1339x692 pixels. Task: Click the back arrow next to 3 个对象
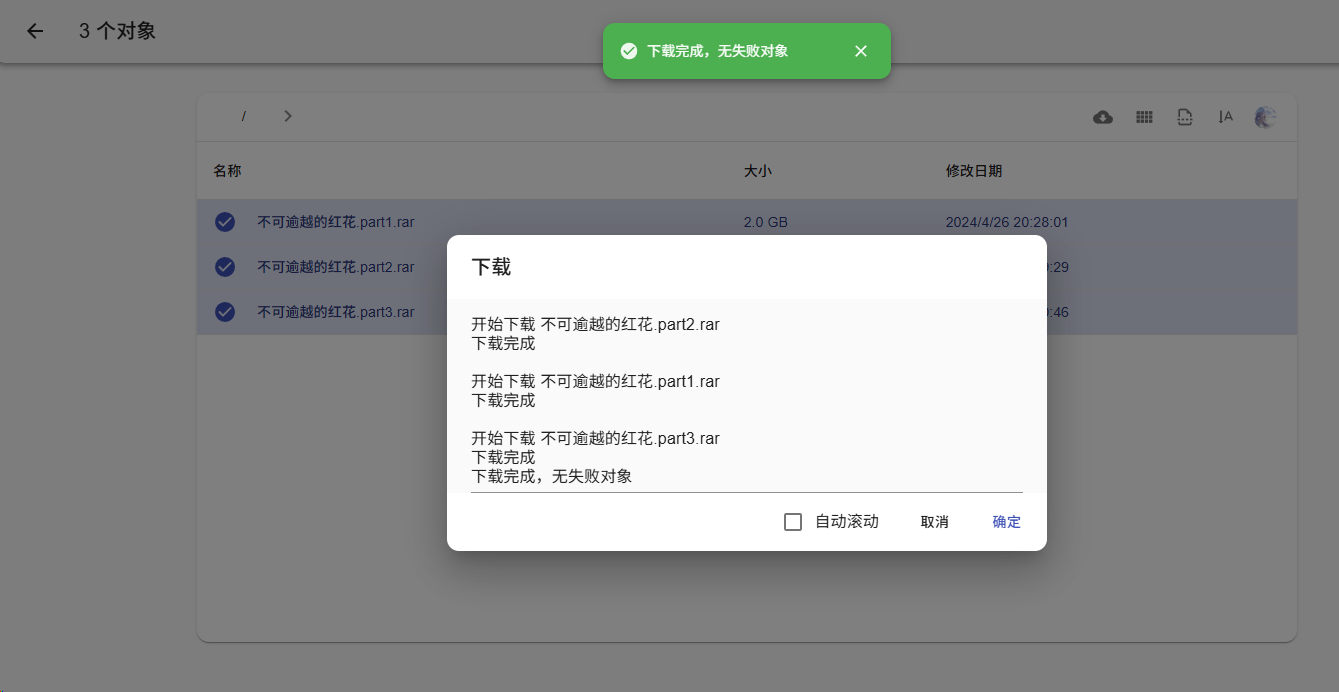click(34, 31)
